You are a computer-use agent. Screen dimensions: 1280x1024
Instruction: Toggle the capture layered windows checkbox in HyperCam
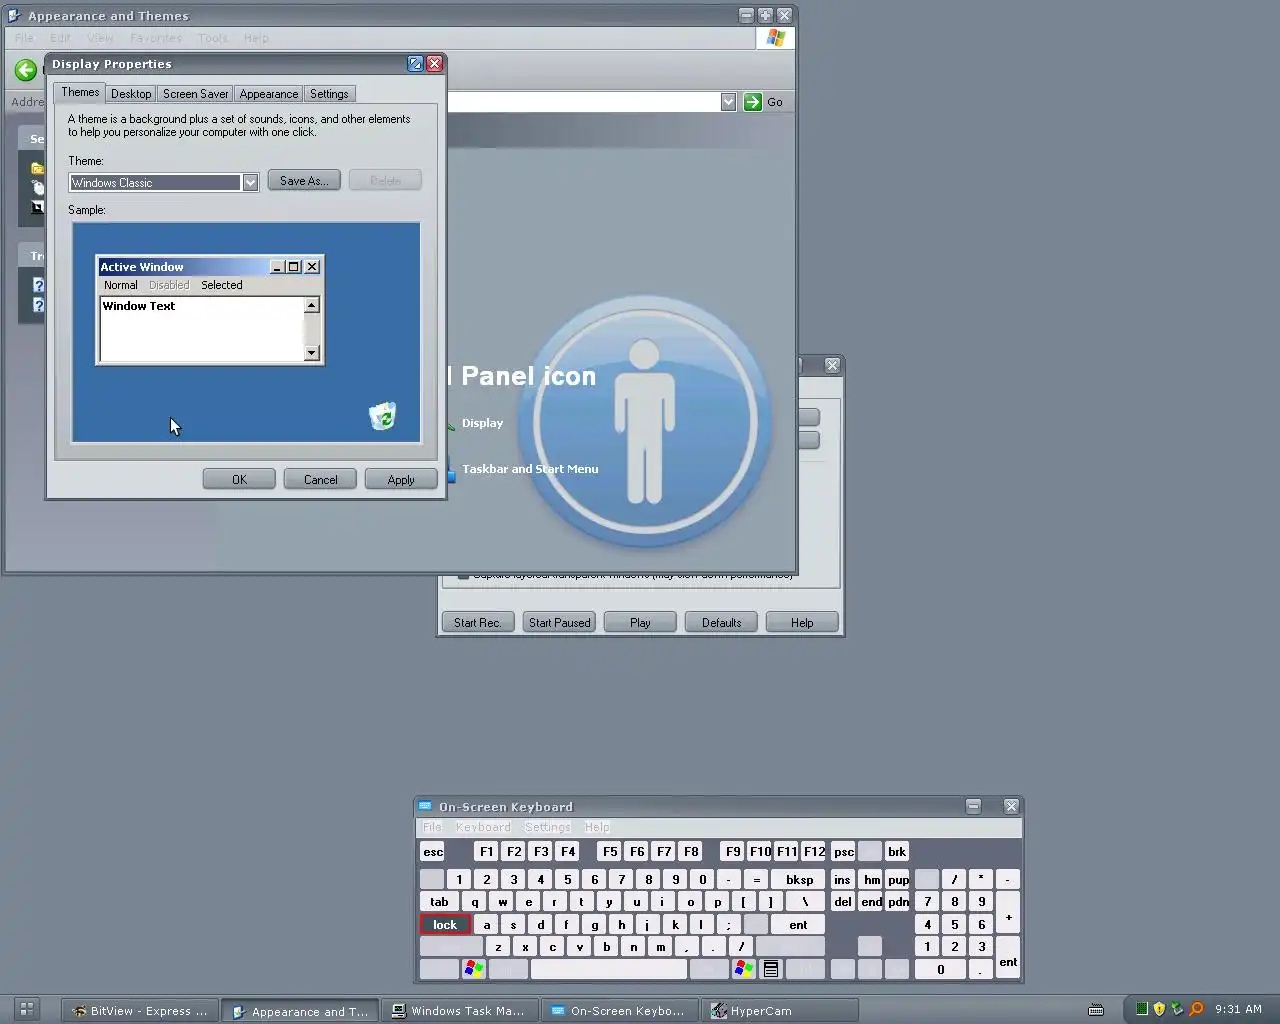tap(463, 576)
